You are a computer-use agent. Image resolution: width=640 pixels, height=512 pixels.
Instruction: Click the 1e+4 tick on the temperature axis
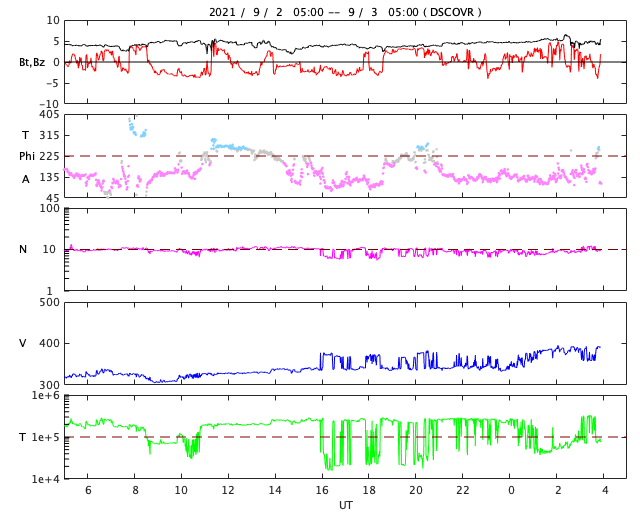(x=44, y=479)
